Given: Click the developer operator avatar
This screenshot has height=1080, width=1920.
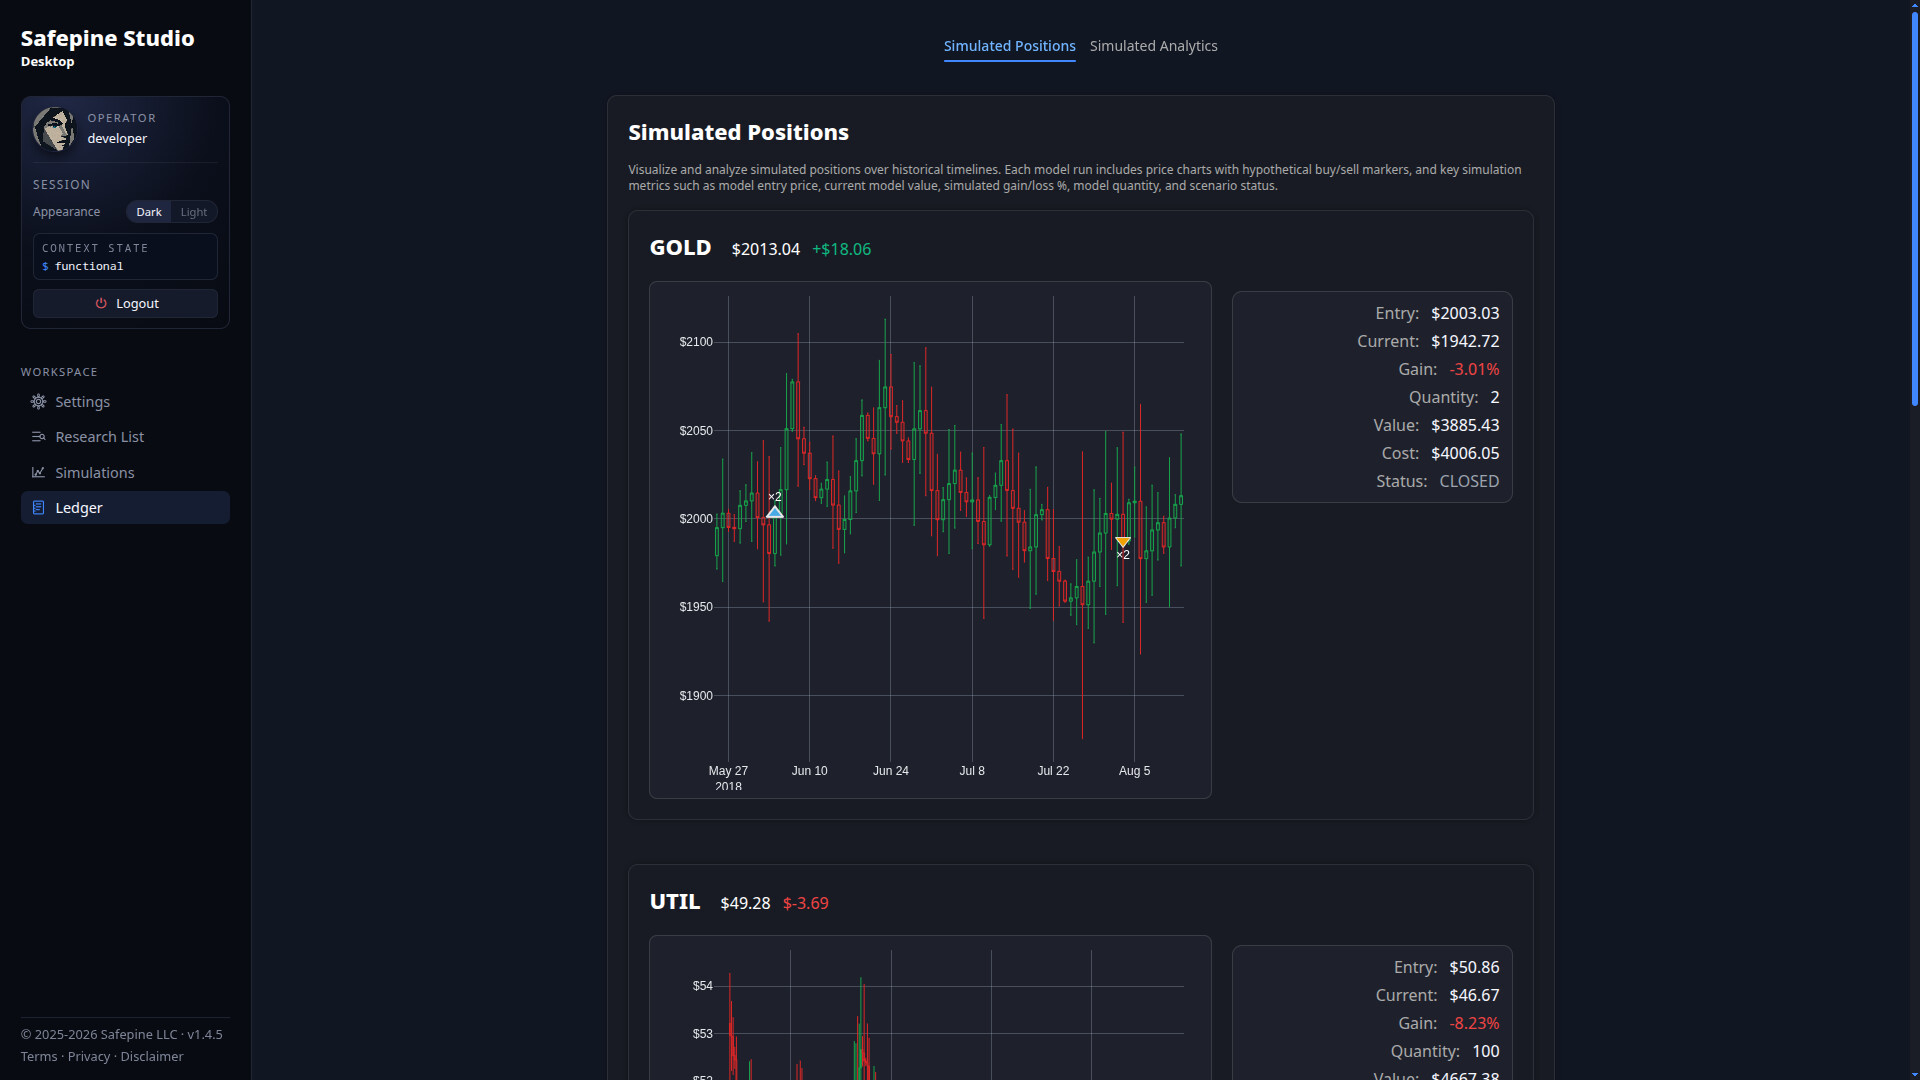Looking at the screenshot, I should point(54,129).
